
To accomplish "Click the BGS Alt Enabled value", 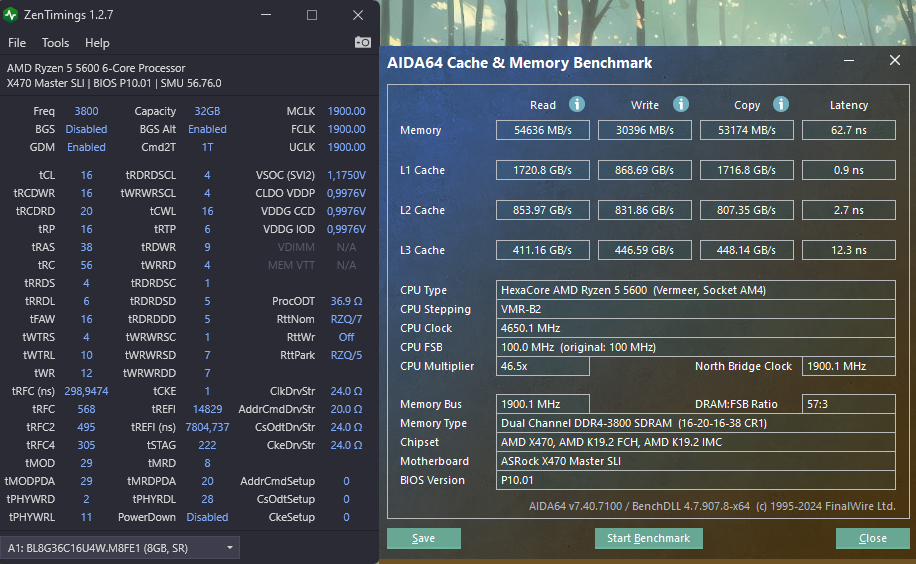I will [x=207, y=129].
